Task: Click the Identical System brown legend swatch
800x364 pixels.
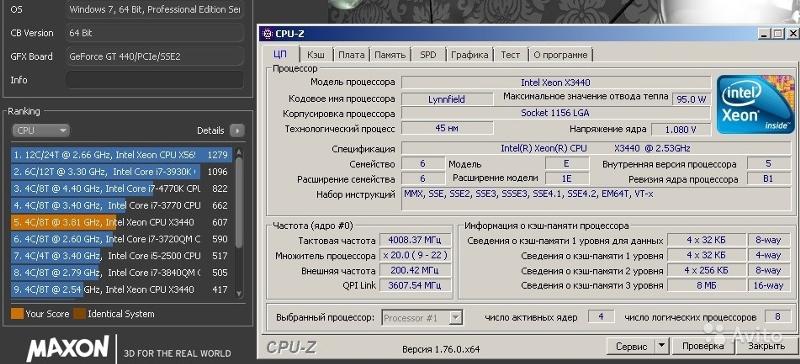Action: [80, 313]
